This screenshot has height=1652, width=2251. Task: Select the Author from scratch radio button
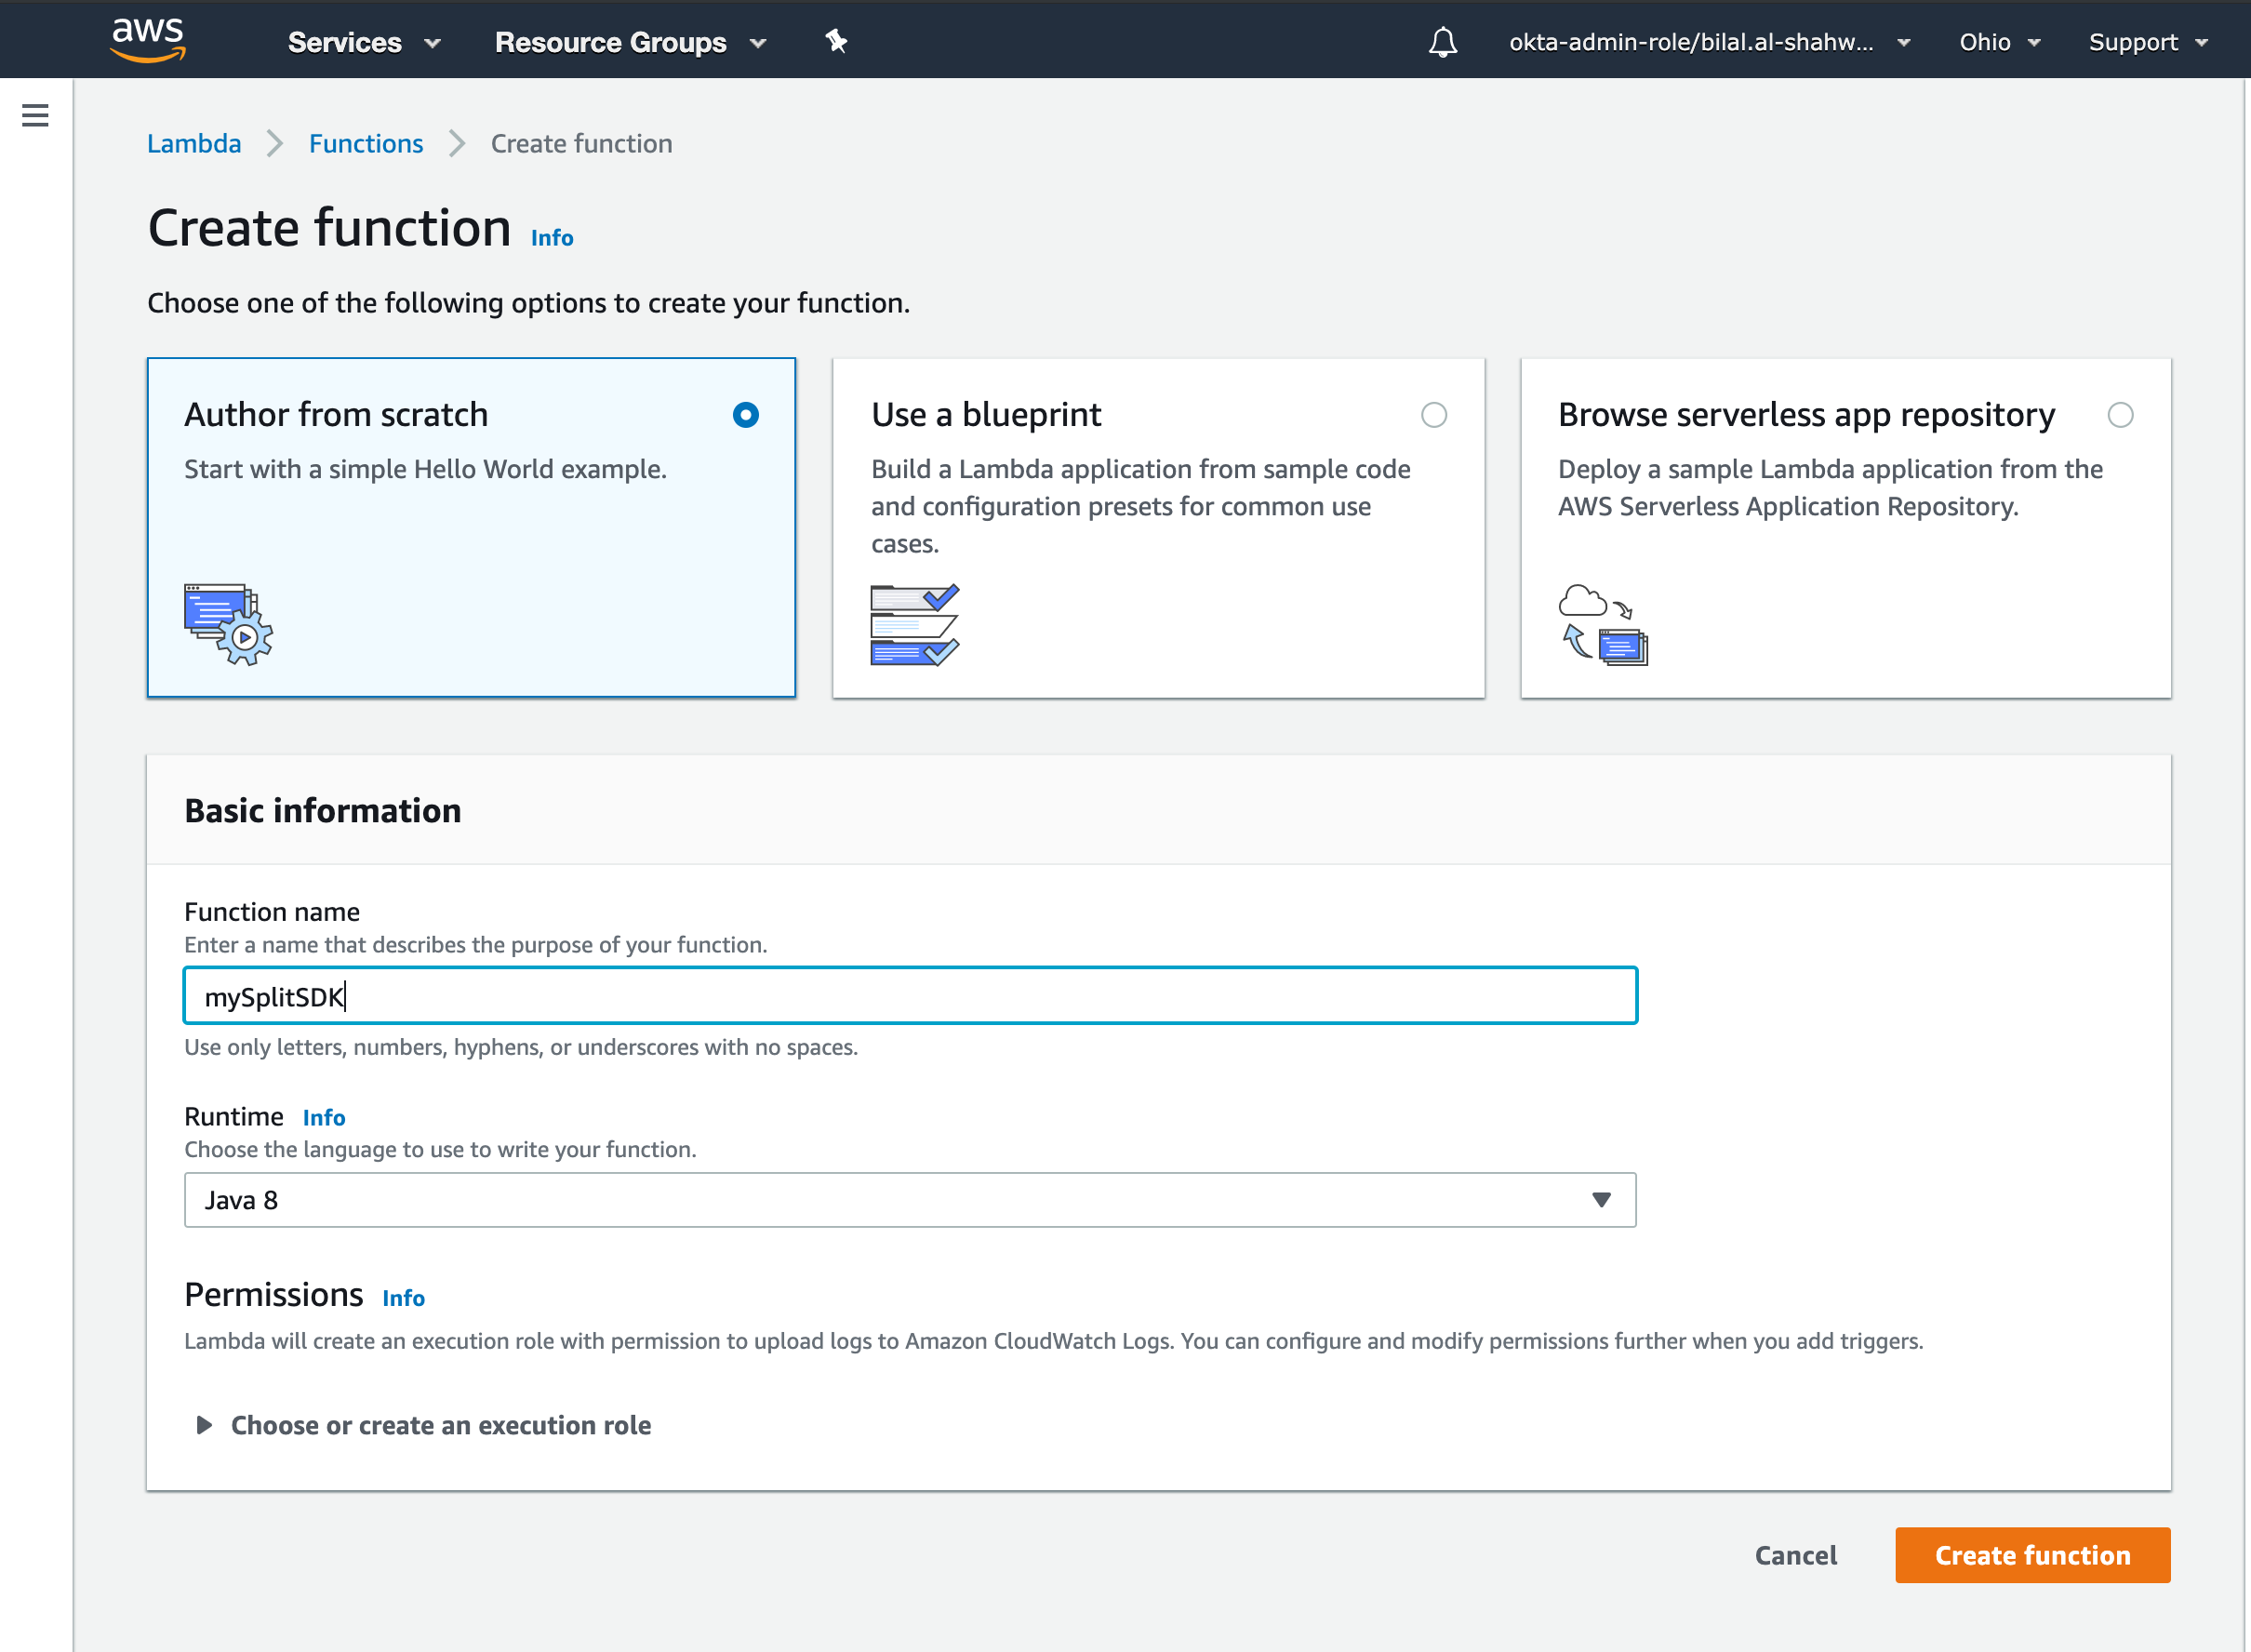[745, 415]
